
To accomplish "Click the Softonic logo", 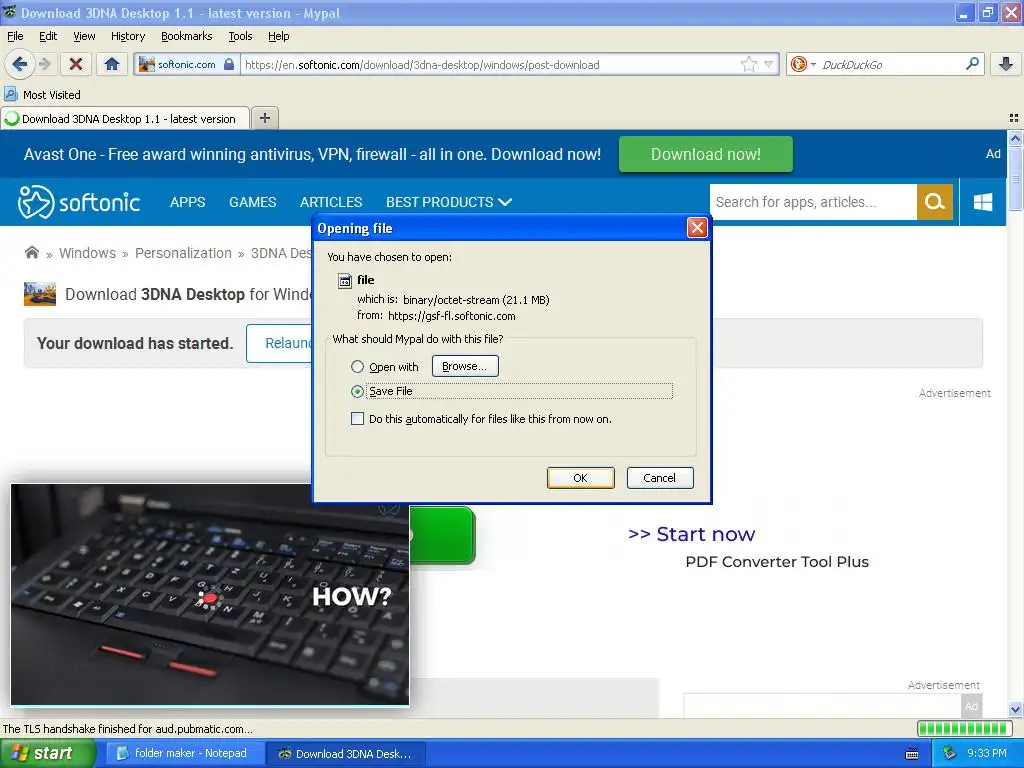I will click(78, 202).
